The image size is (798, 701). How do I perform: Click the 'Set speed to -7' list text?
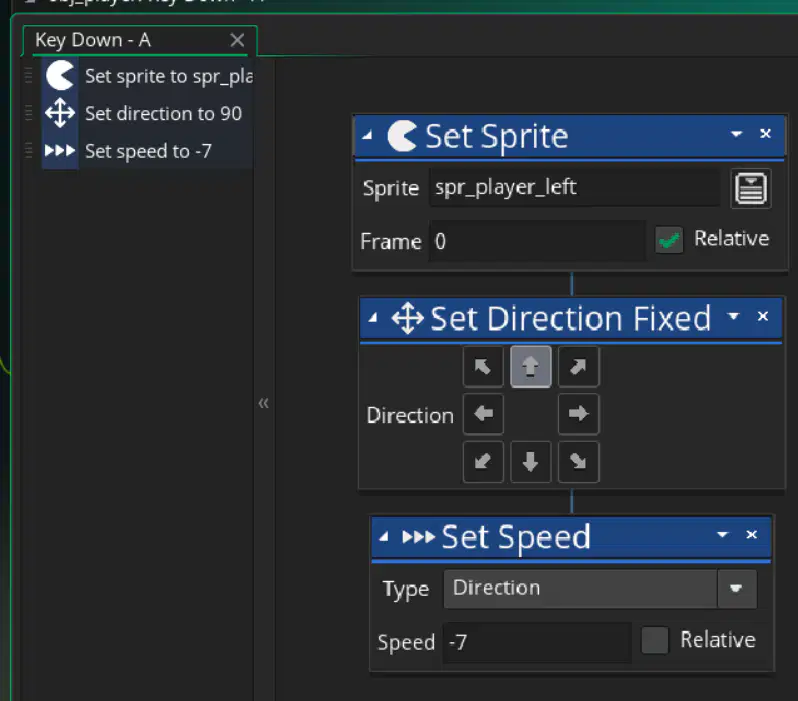tap(148, 151)
